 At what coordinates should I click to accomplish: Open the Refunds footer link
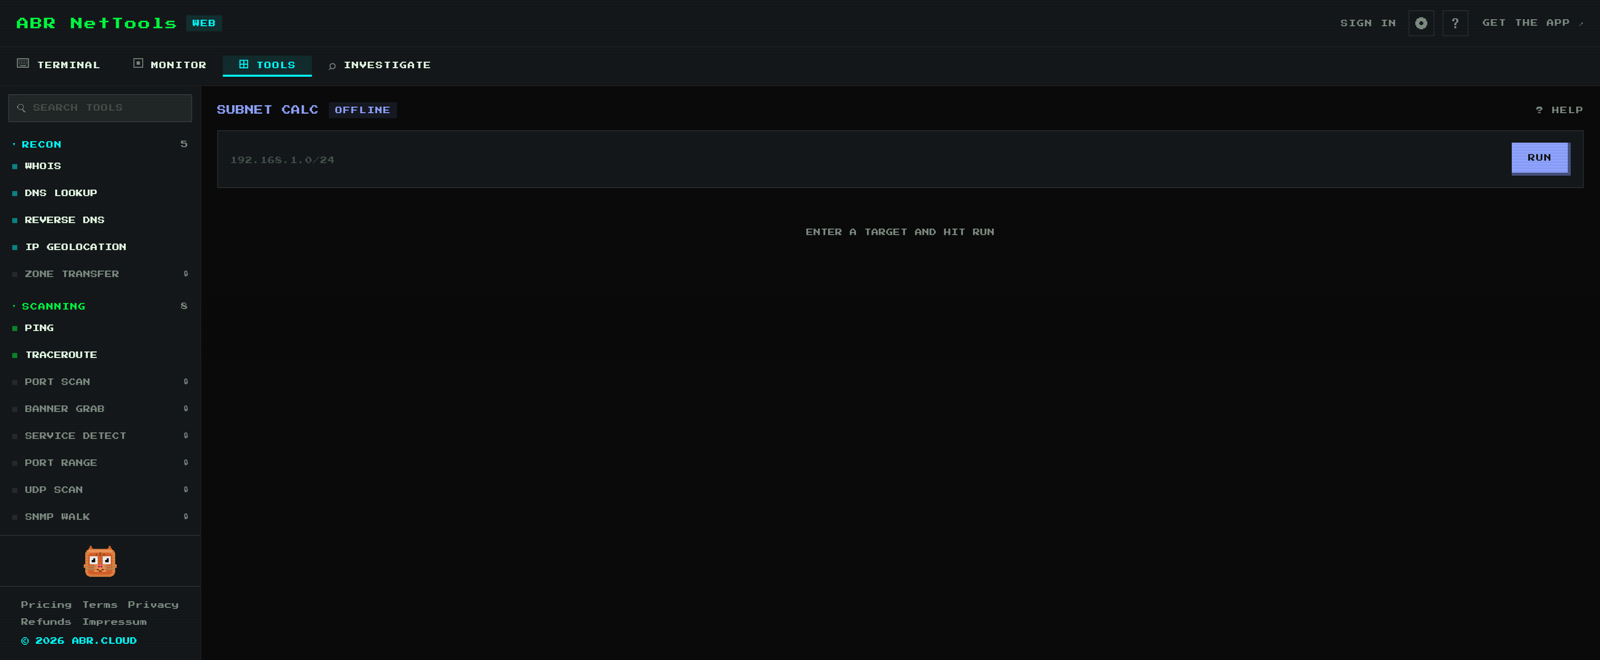pyautogui.click(x=46, y=622)
